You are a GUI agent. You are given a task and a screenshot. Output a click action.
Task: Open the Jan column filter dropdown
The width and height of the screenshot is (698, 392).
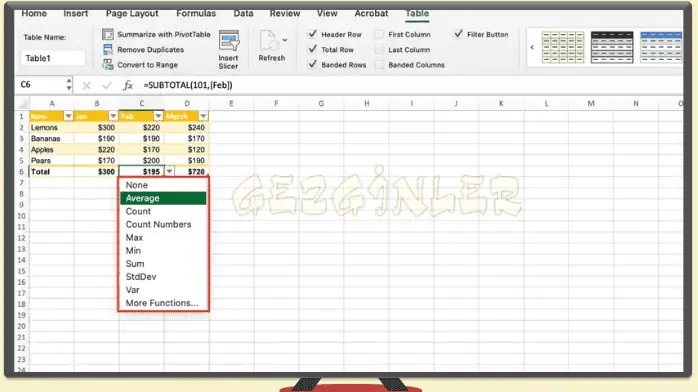tap(113, 116)
